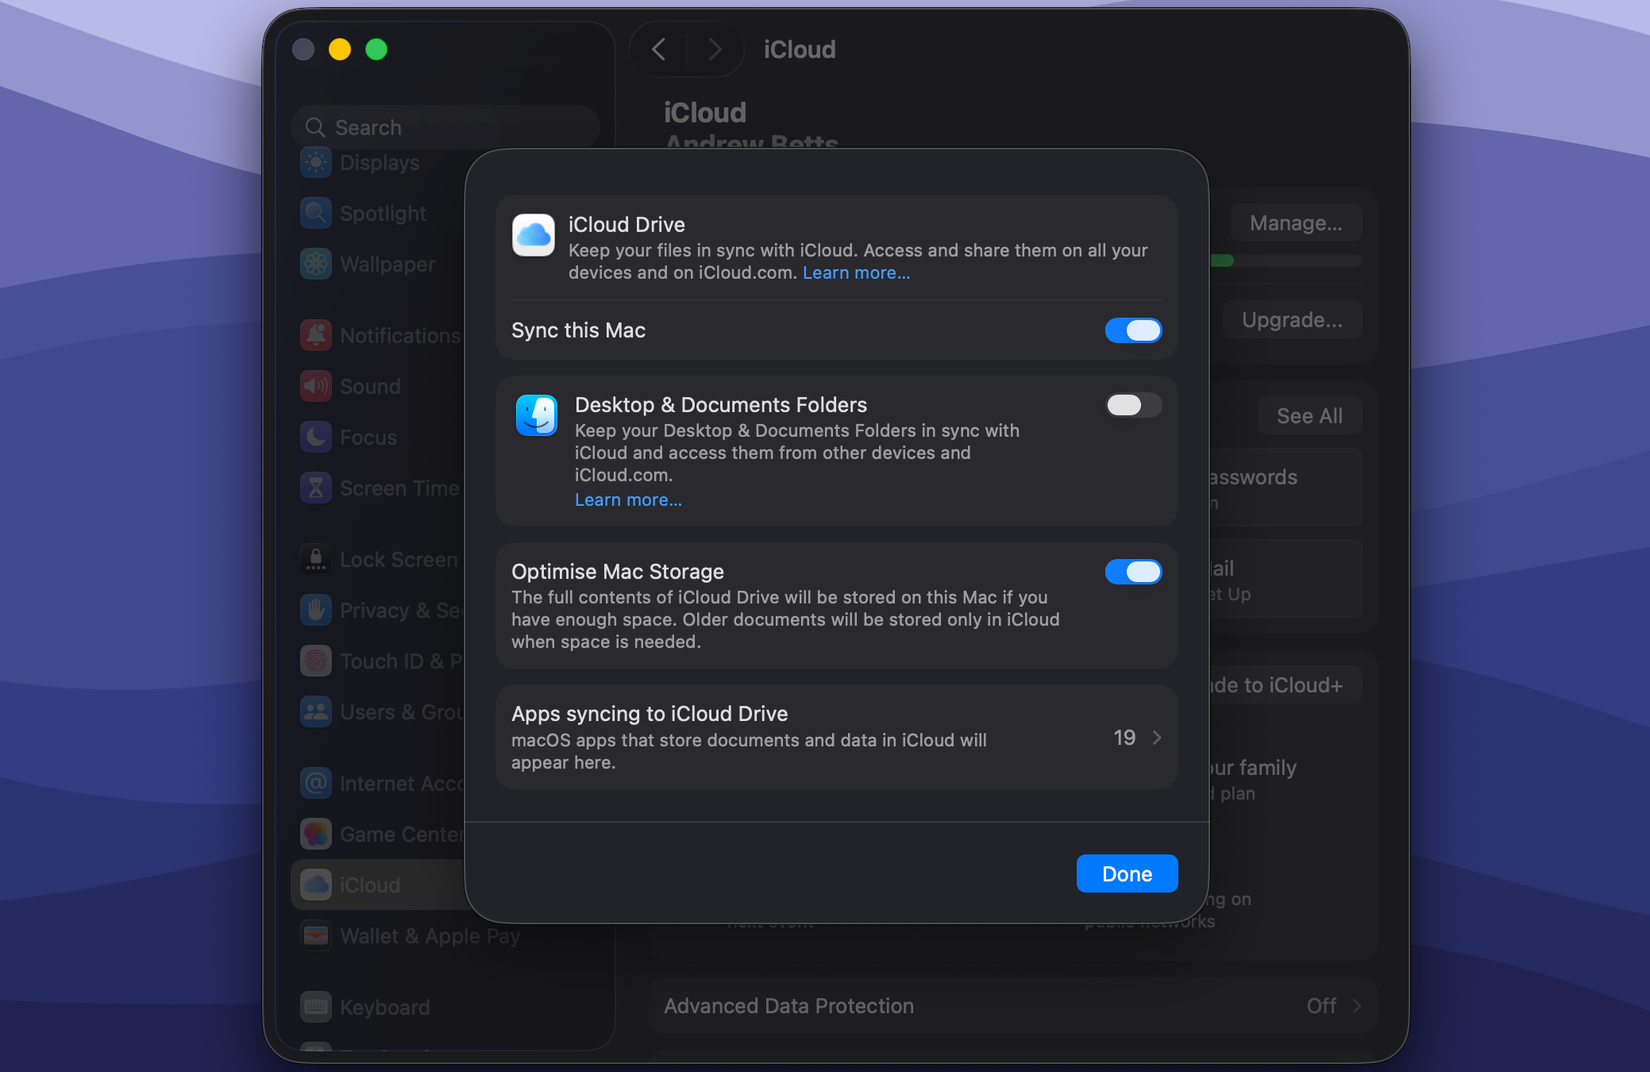Viewport: 1650px width, 1072px height.
Task: Select Sound in the sidebar
Action: tap(371, 386)
